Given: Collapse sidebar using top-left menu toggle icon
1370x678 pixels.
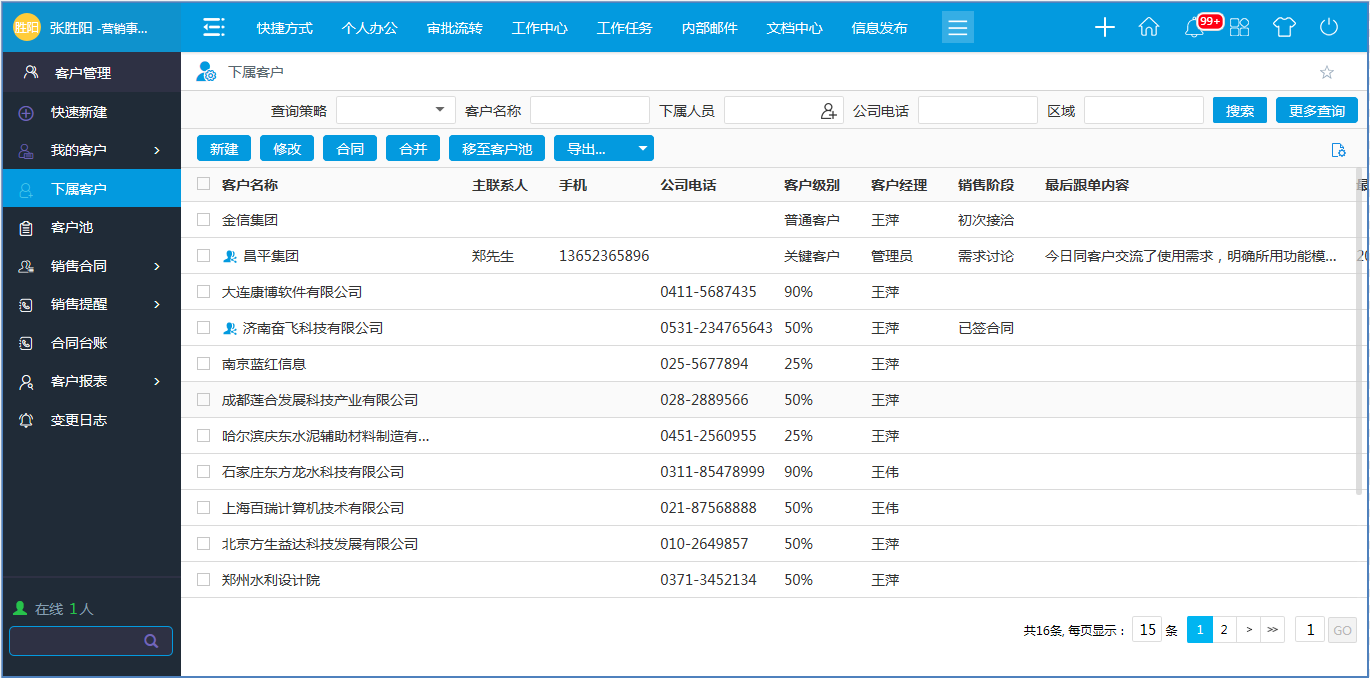Looking at the screenshot, I should pos(213,27).
